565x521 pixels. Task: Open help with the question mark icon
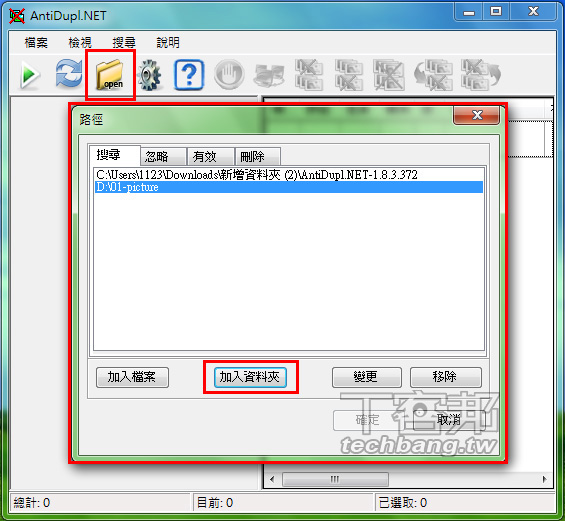(x=190, y=75)
